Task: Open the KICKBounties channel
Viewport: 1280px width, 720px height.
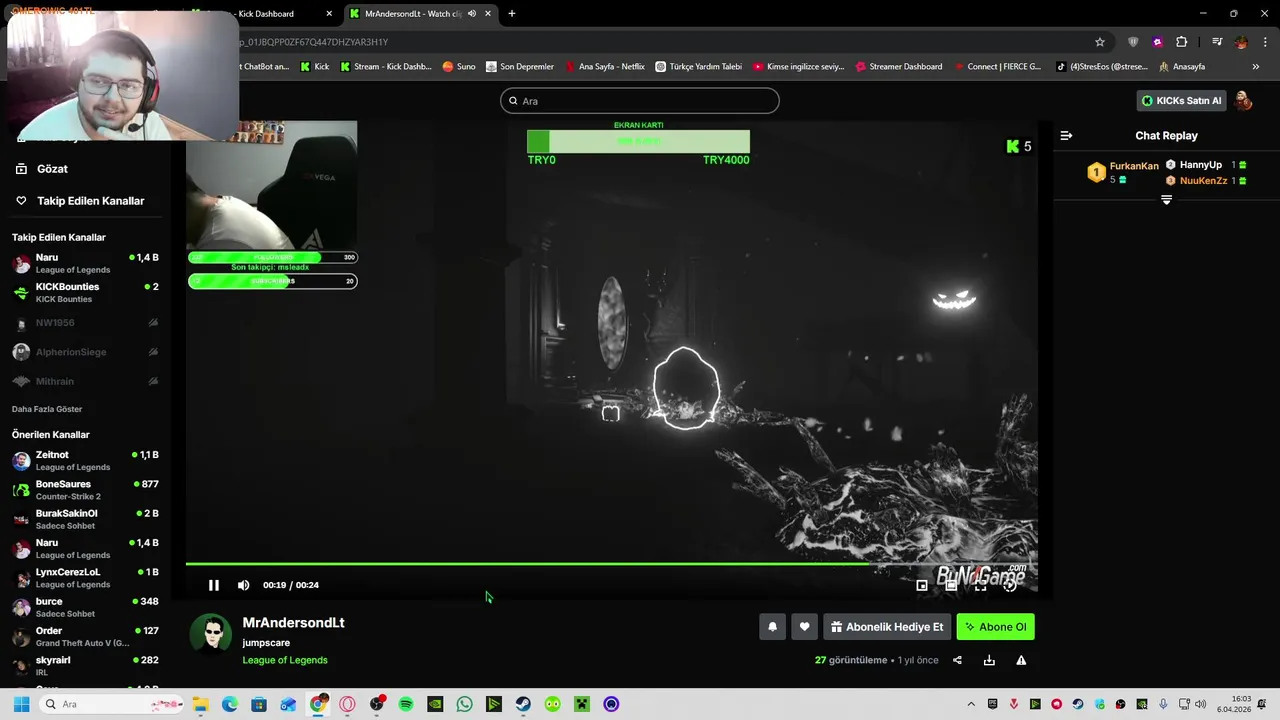Action: tap(85, 292)
